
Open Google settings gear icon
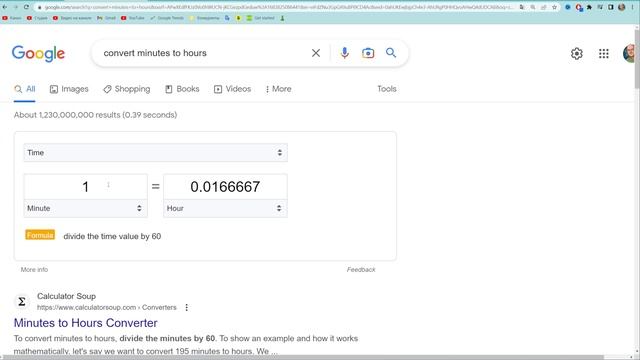point(576,53)
